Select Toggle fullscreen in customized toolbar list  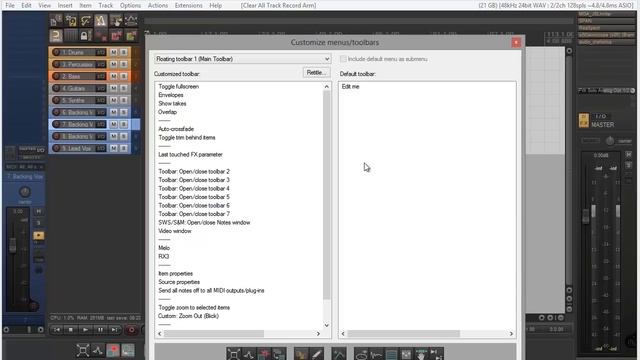[178, 87]
